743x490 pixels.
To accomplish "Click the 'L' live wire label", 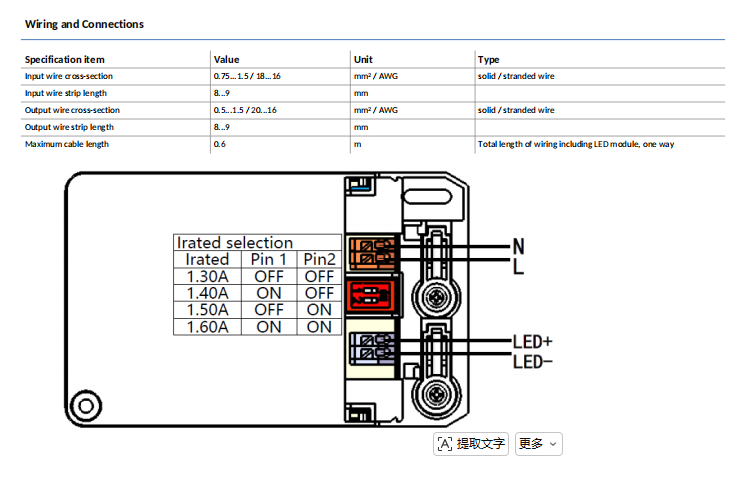I will point(518,266).
